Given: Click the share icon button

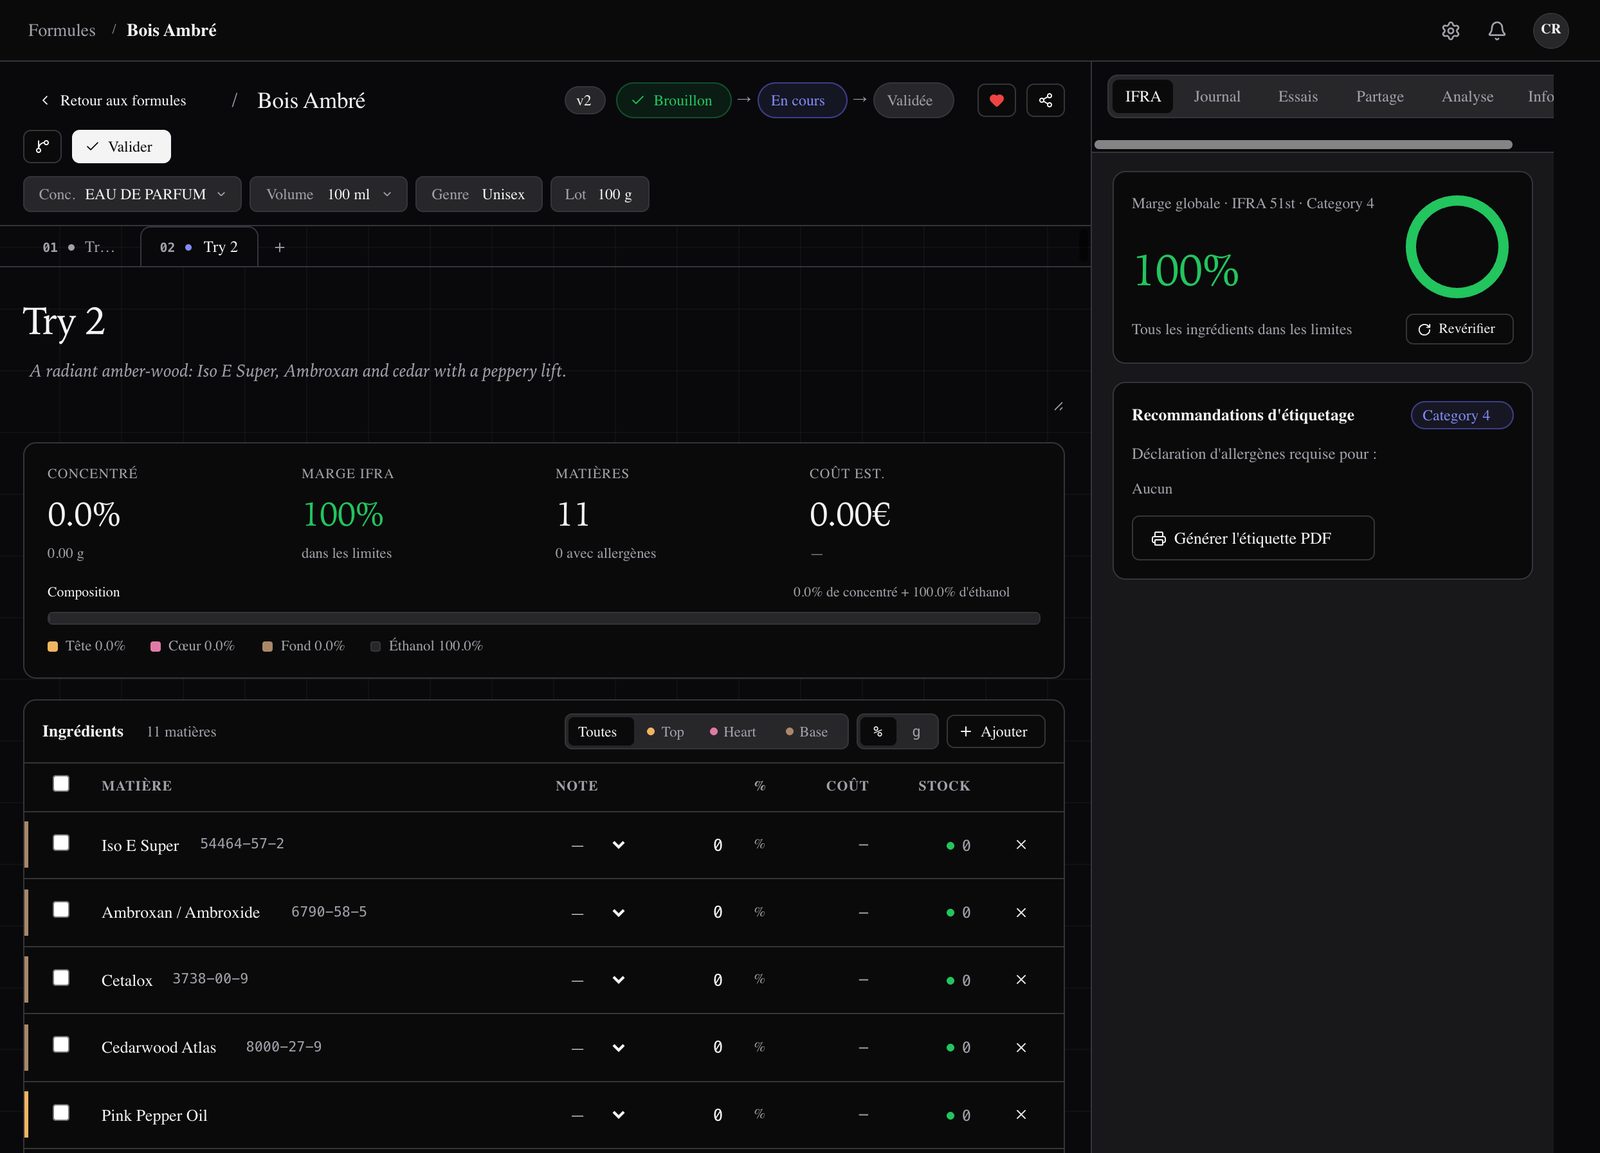Looking at the screenshot, I should coord(1045,100).
